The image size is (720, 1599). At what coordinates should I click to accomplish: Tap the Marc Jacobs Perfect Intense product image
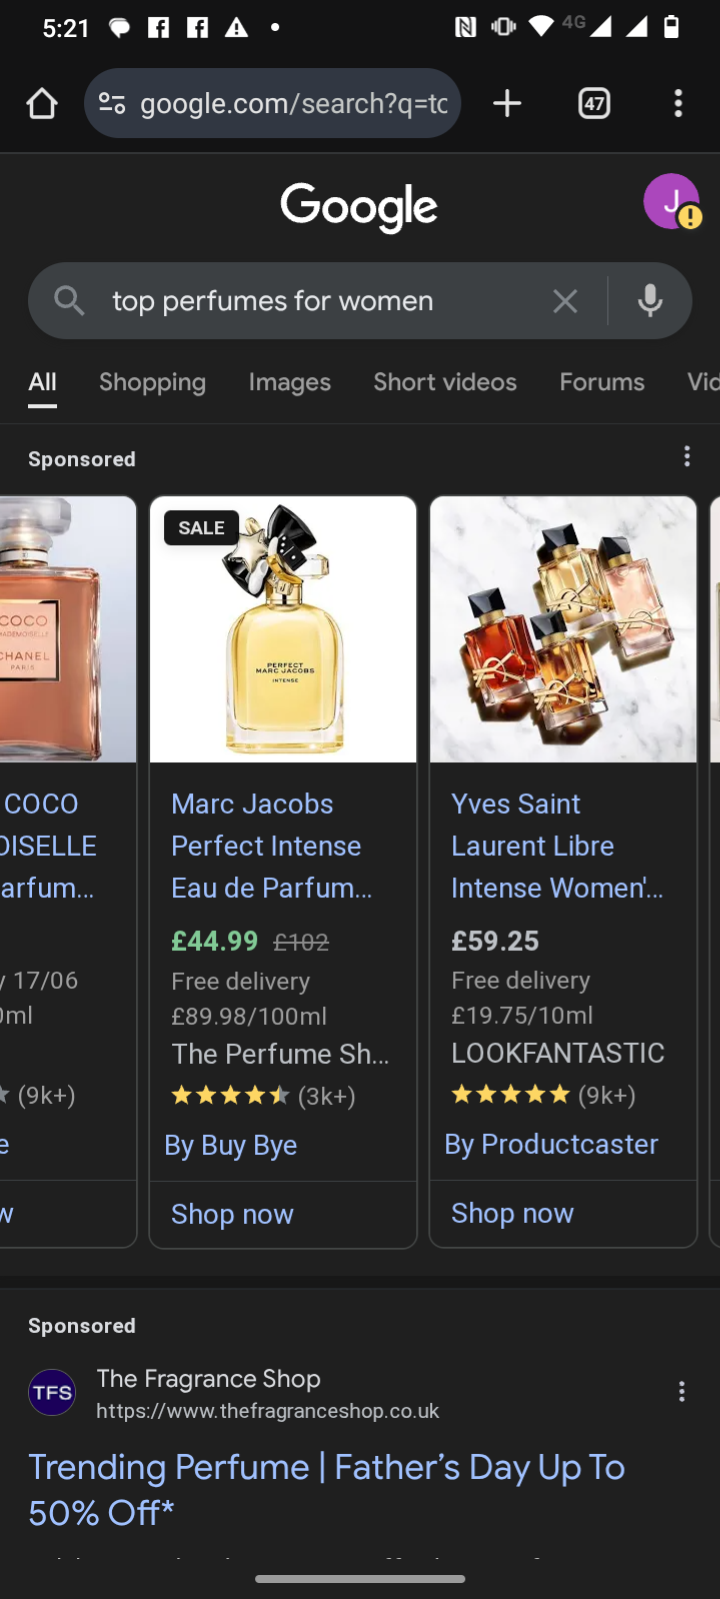pyautogui.click(x=283, y=630)
